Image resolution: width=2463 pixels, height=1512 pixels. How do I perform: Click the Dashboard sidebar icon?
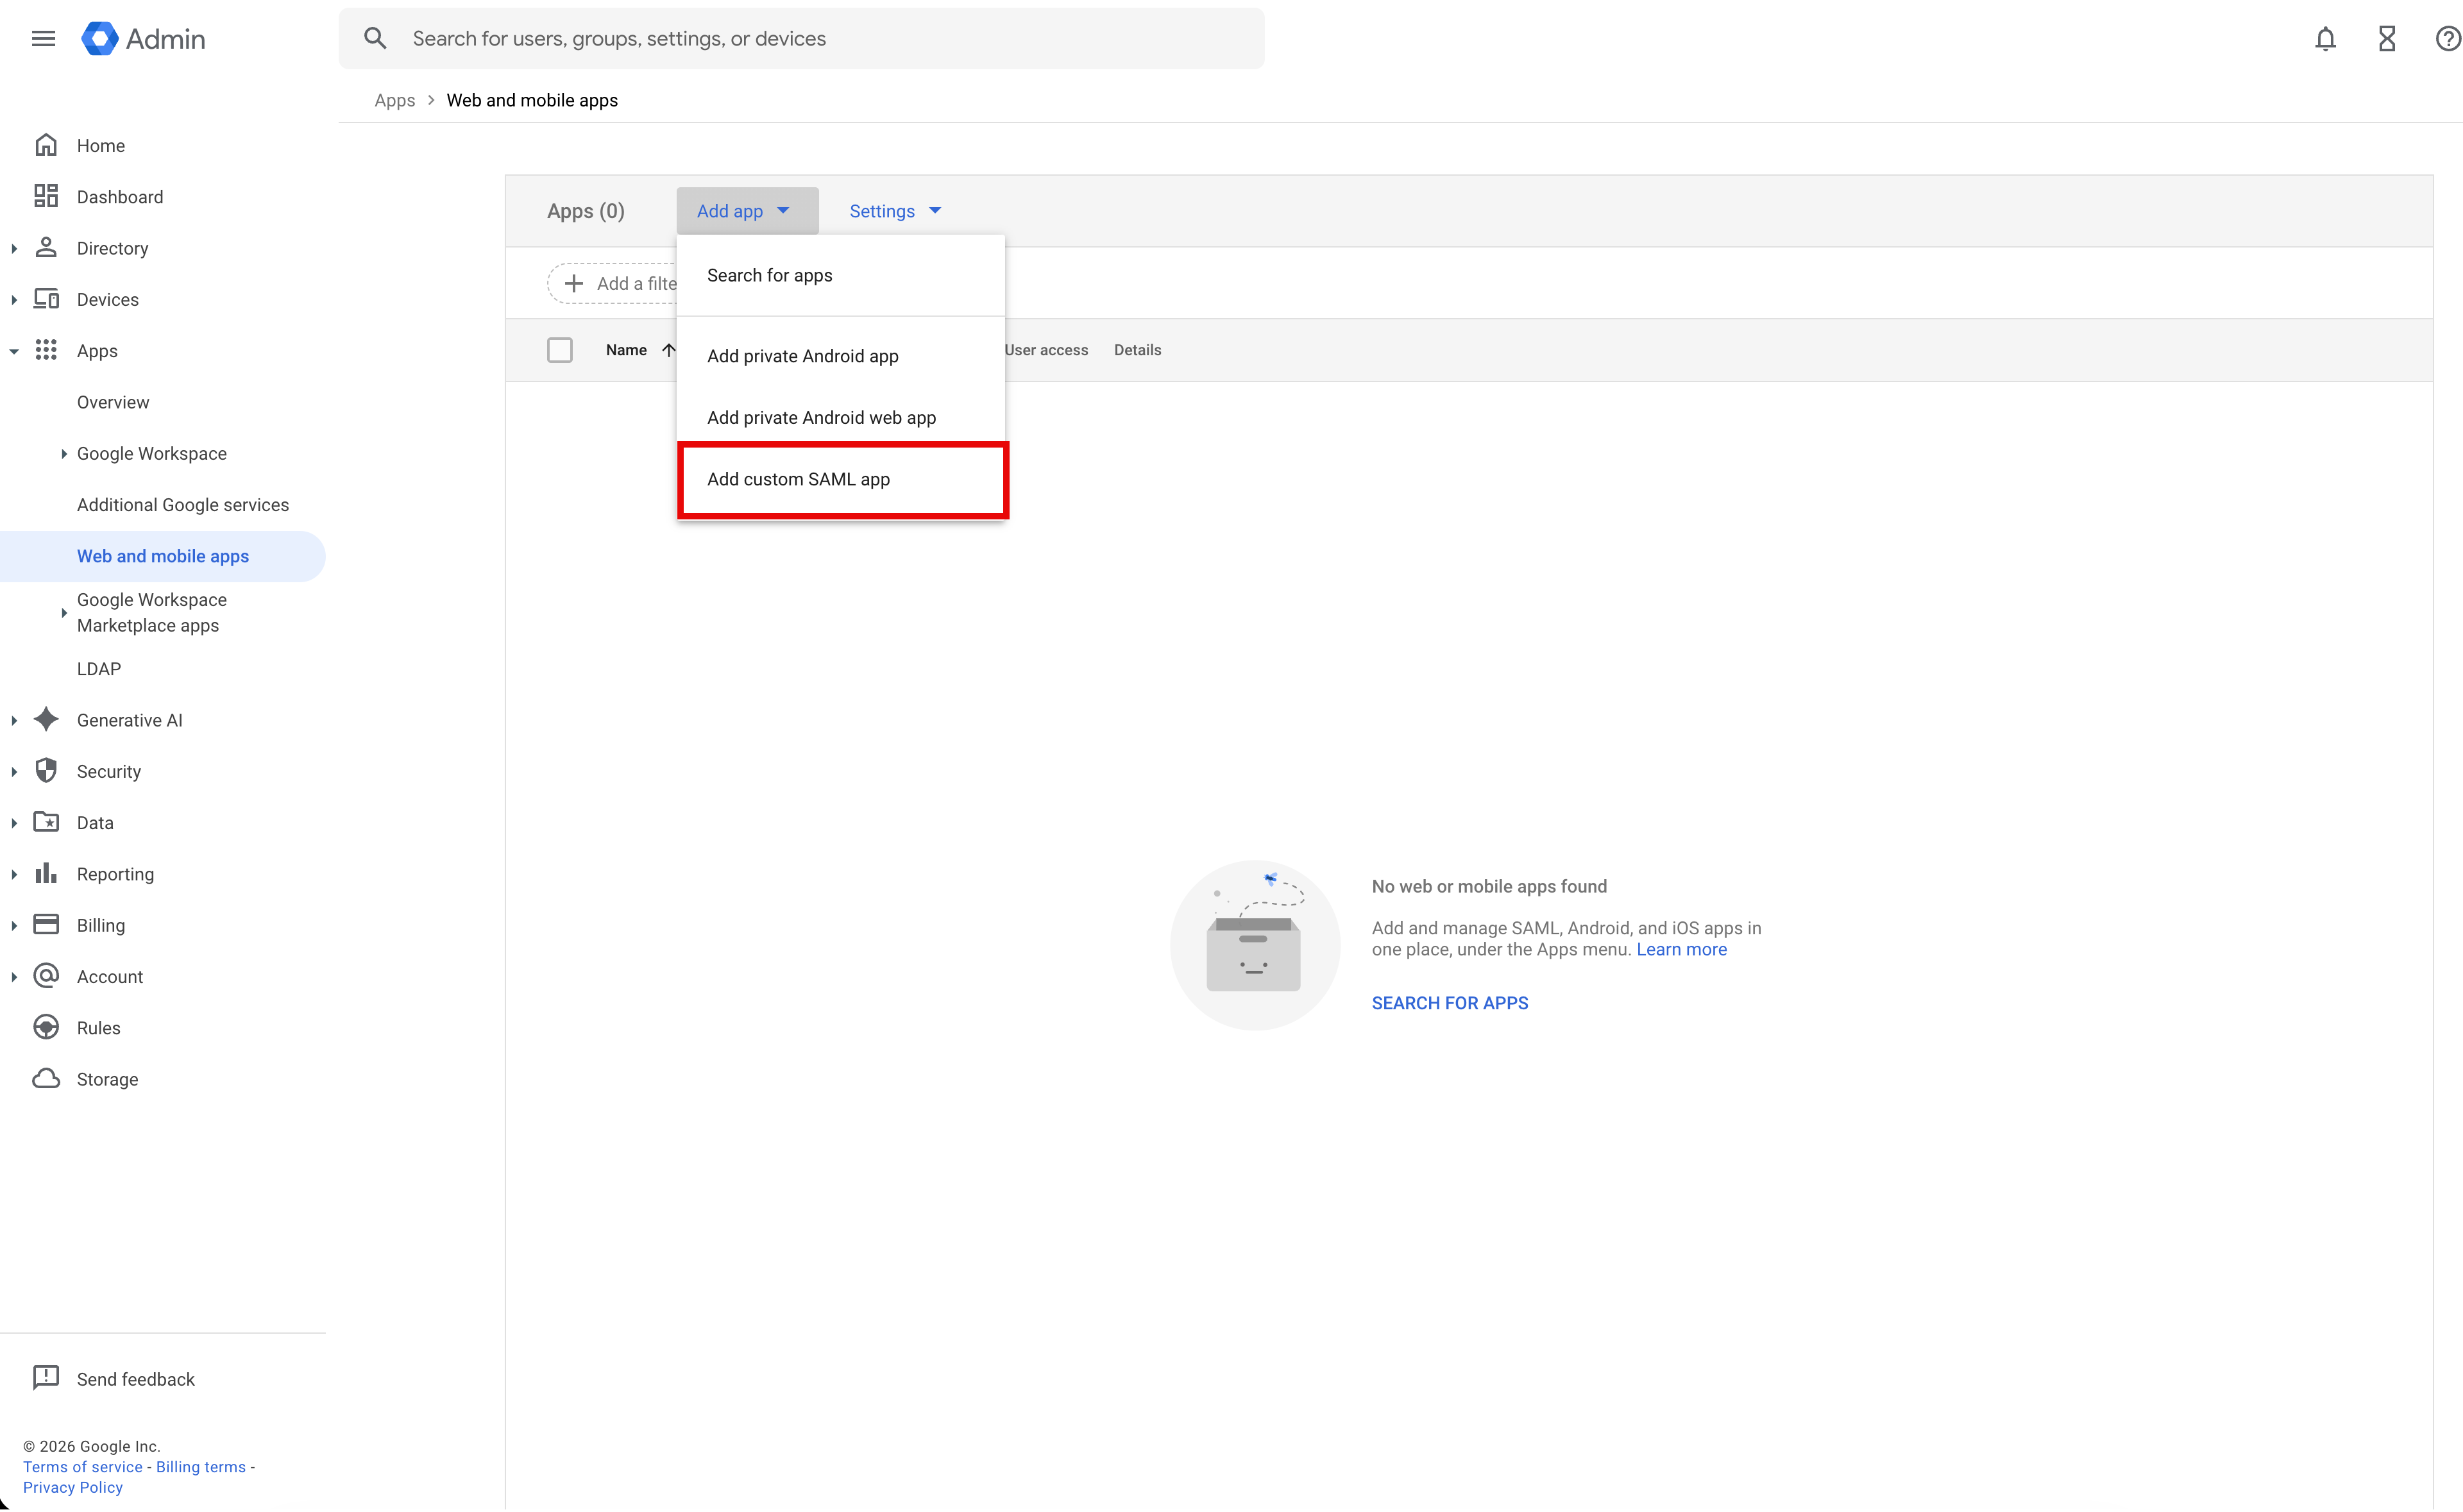(46, 196)
